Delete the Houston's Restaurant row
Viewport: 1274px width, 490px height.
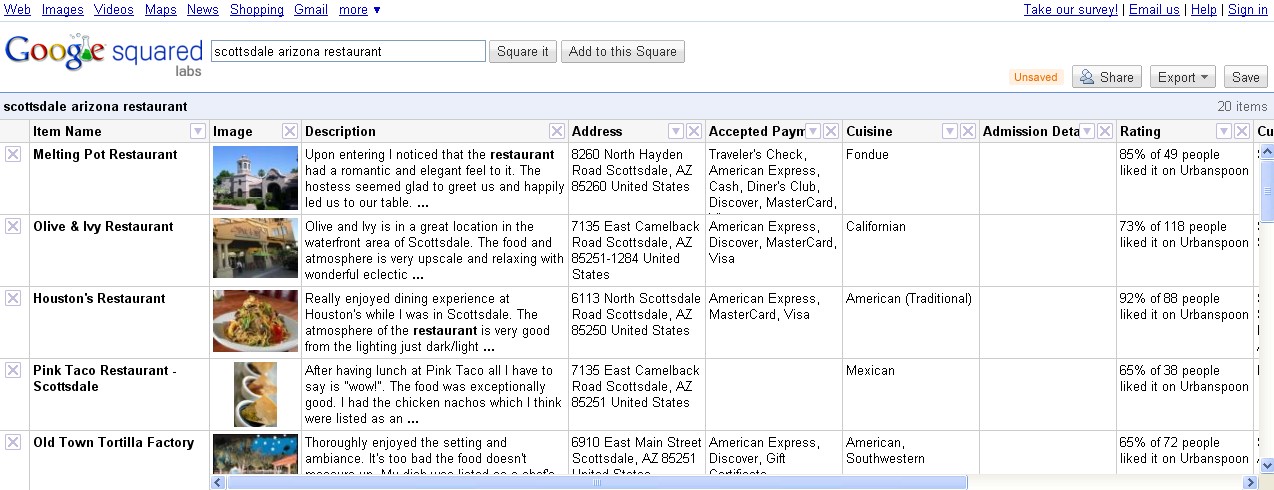pos(13,298)
